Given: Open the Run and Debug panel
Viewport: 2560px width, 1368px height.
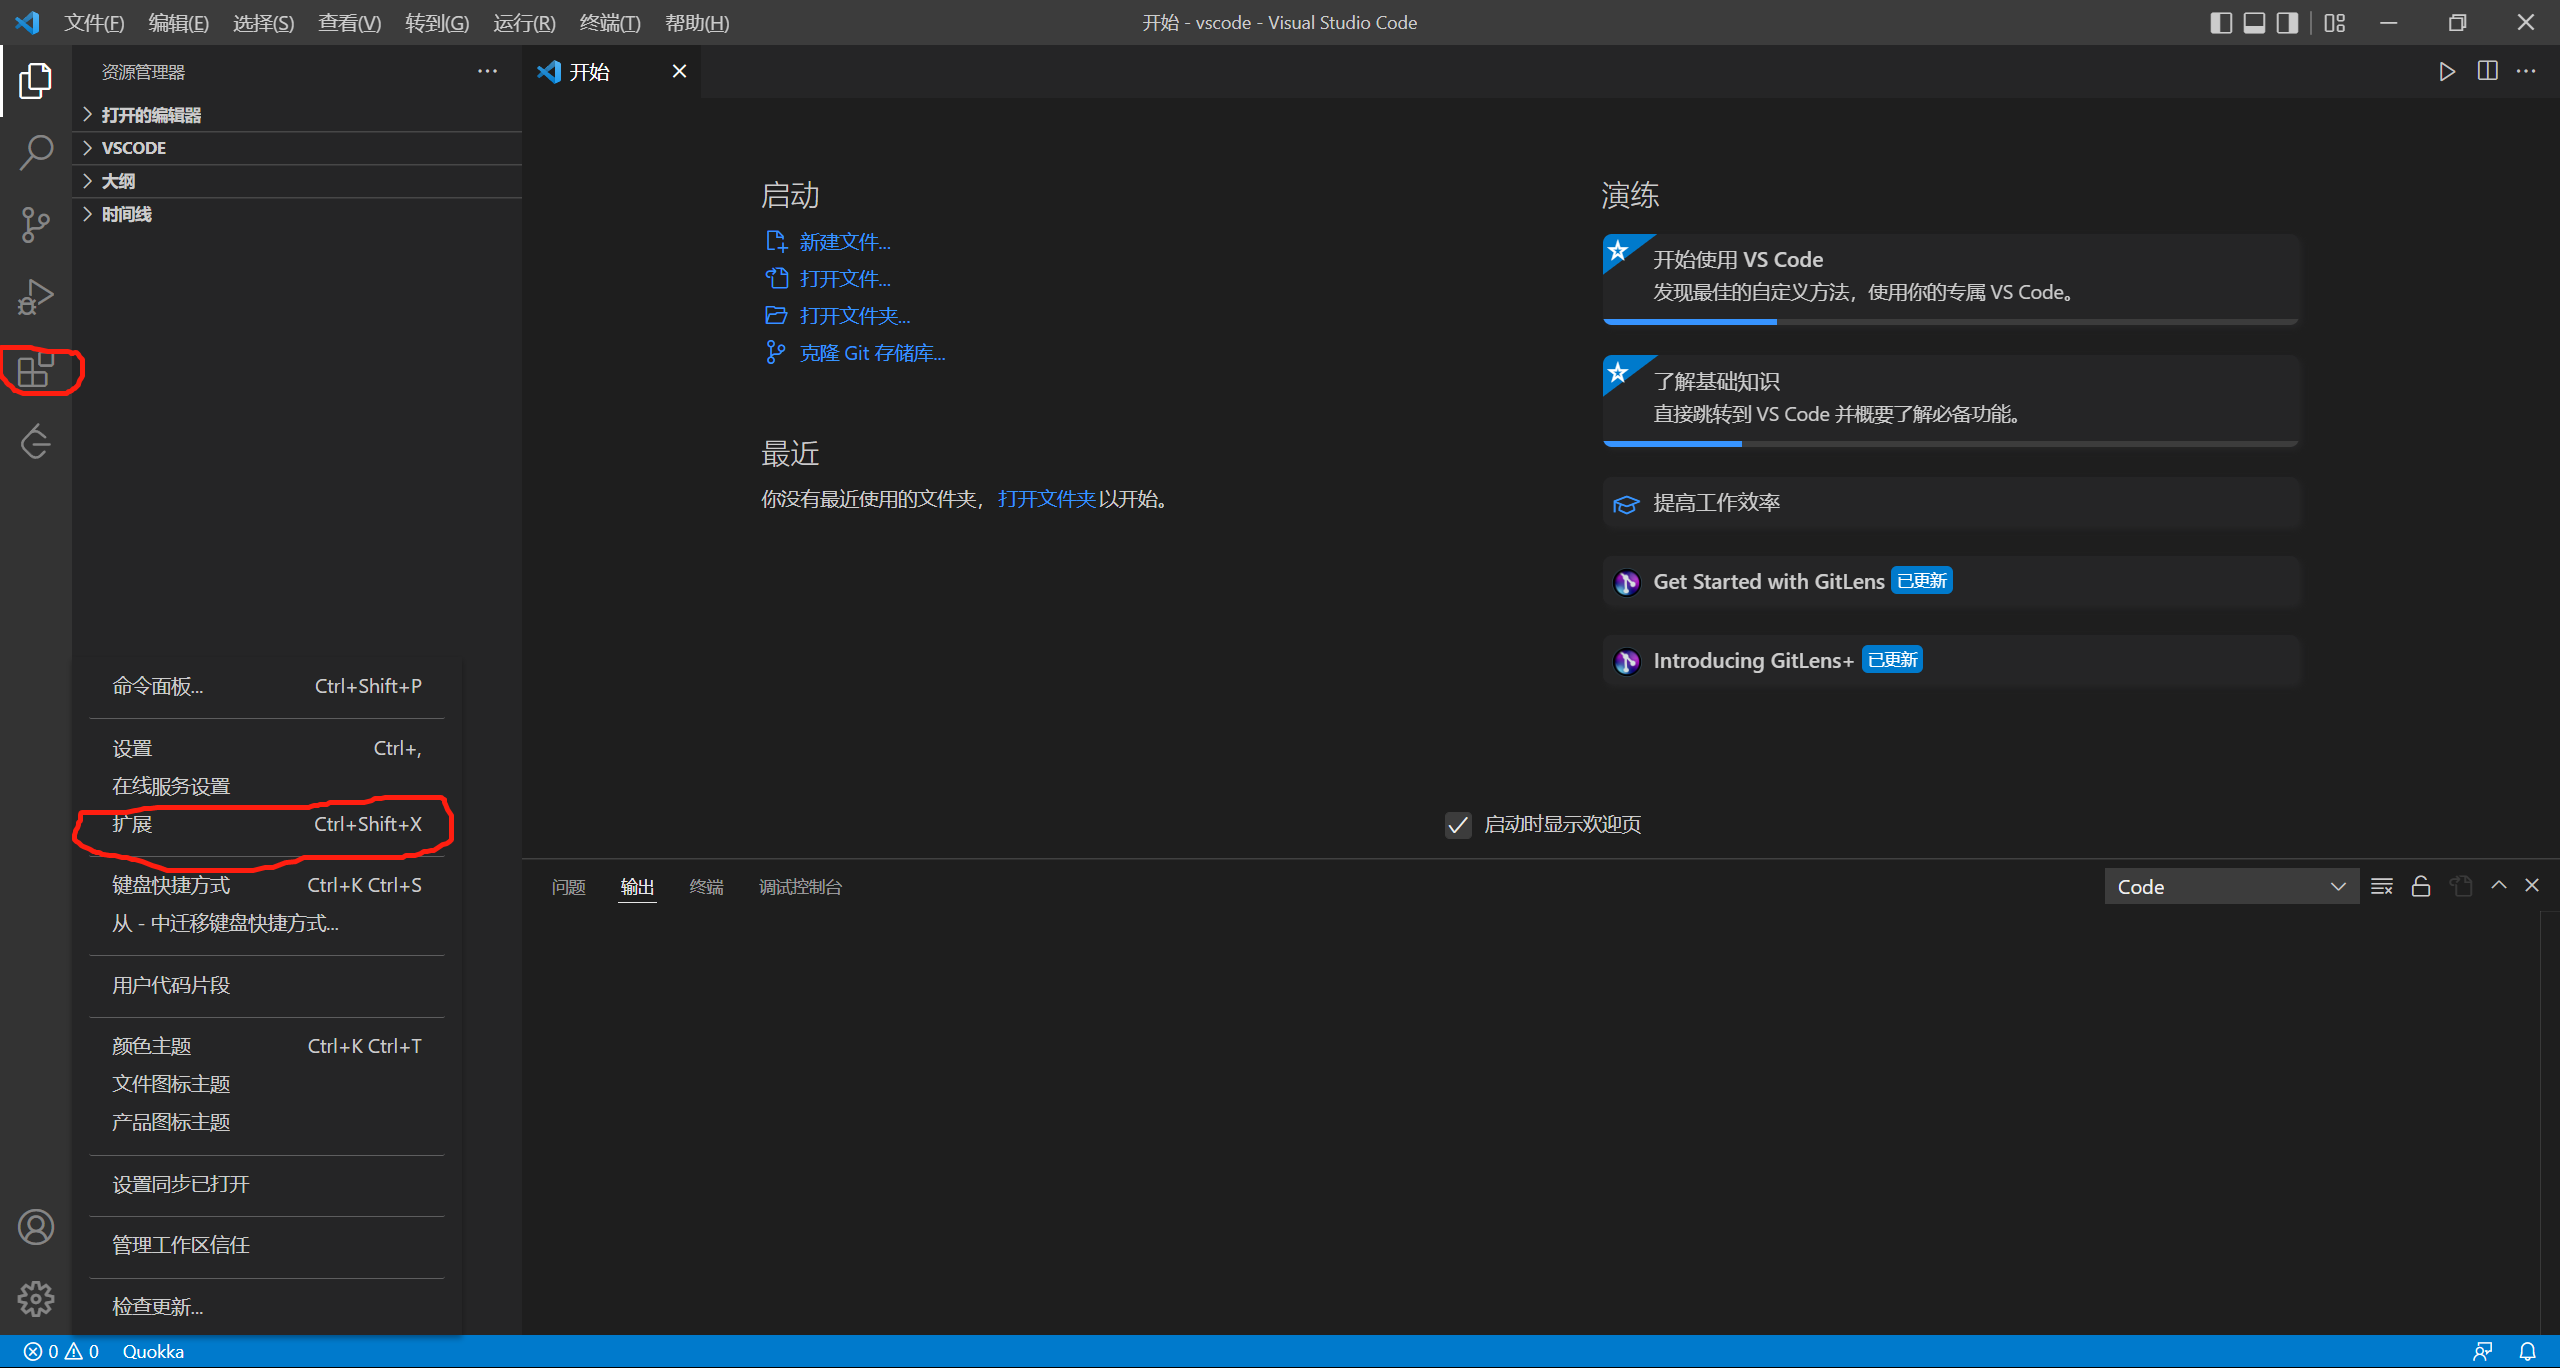Looking at the screenshot, I should 36,296.
